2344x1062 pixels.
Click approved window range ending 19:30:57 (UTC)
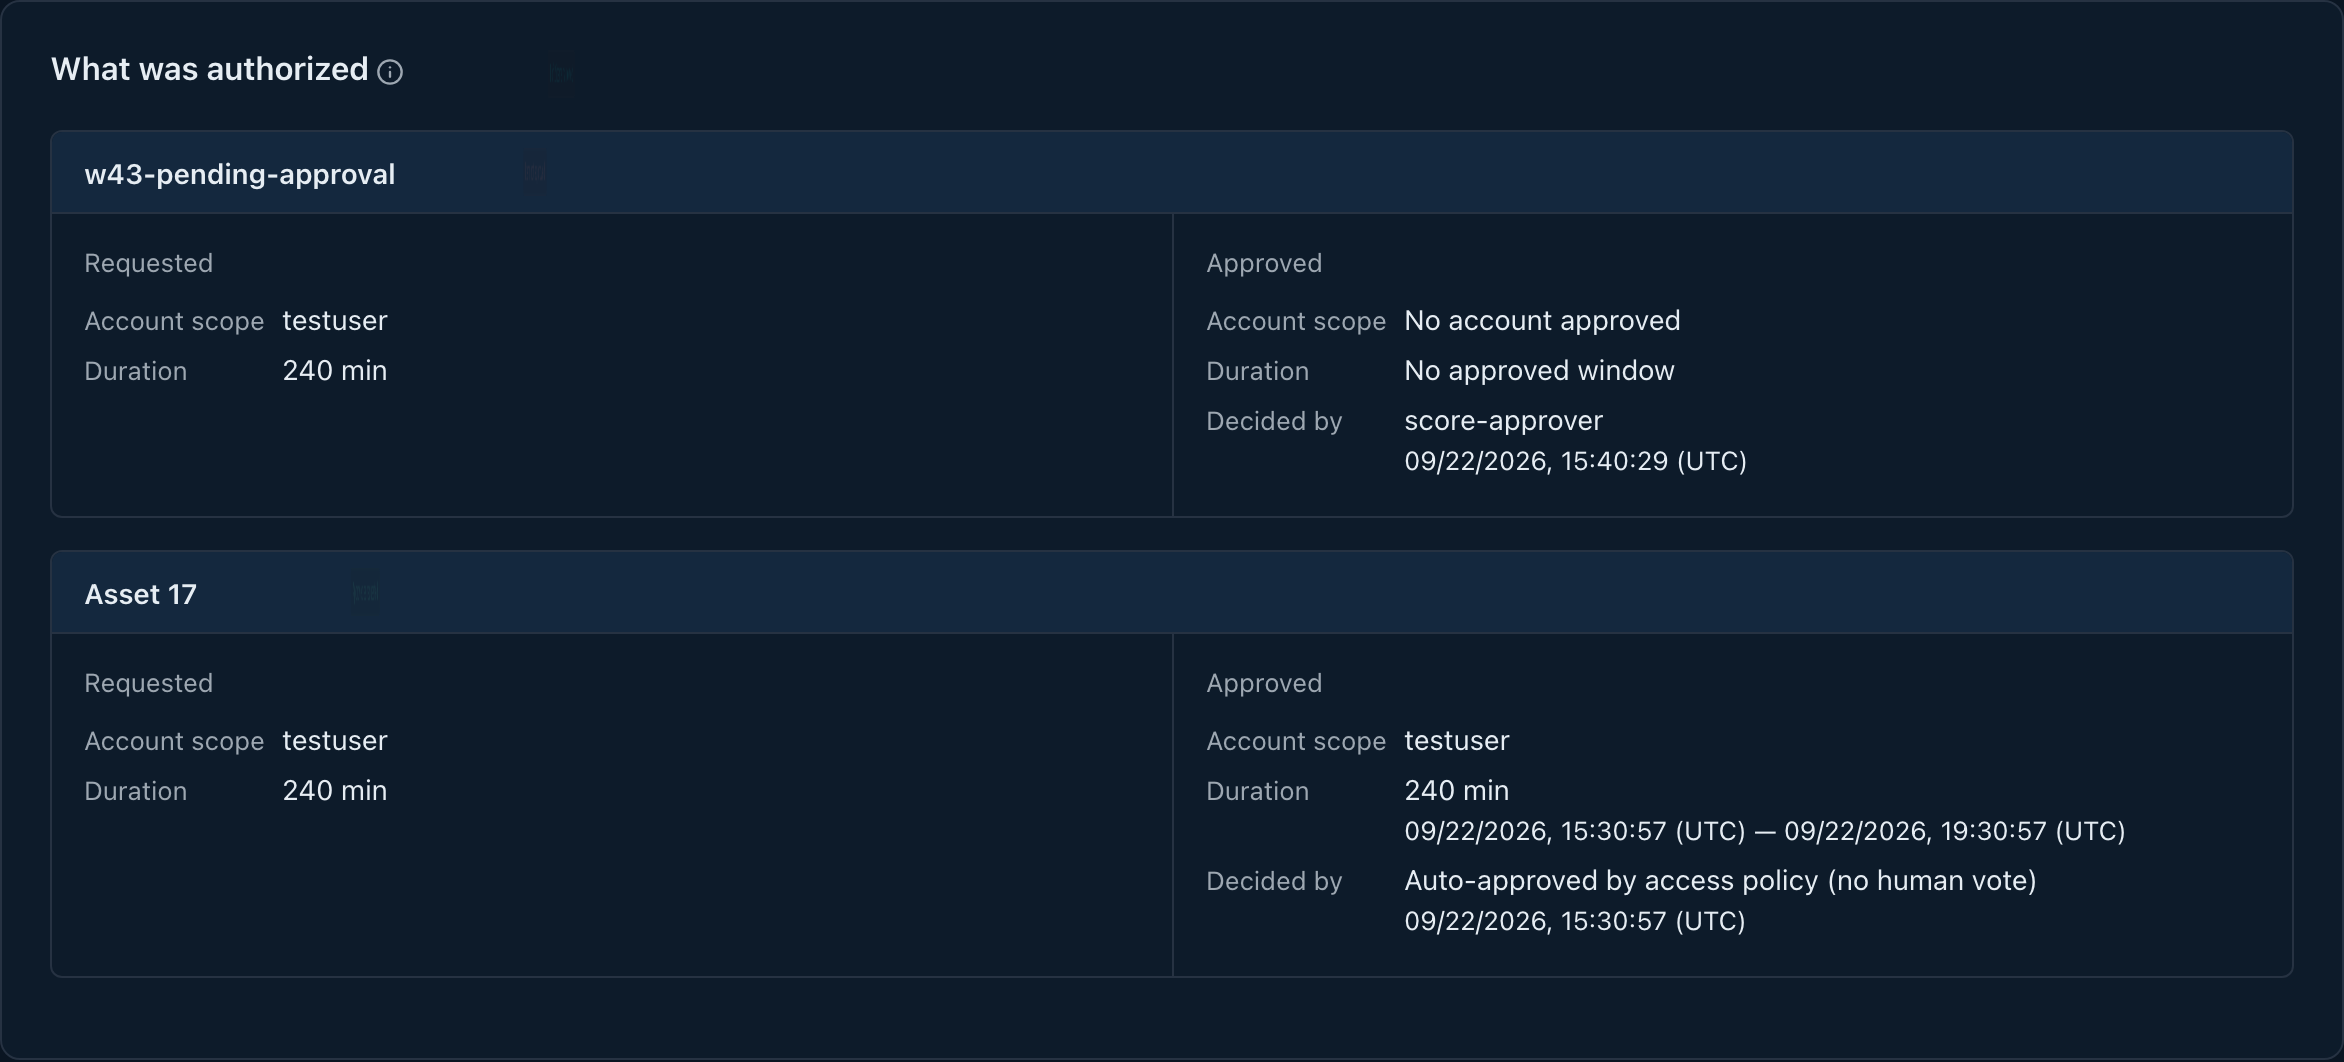point(1765,831)
